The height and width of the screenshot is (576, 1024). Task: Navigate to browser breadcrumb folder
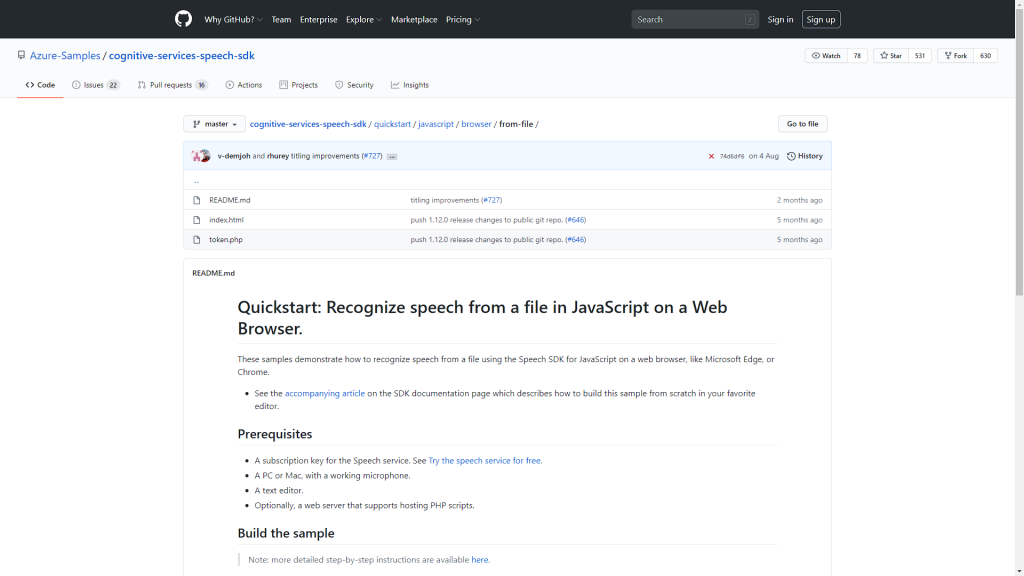click(476, 124)
